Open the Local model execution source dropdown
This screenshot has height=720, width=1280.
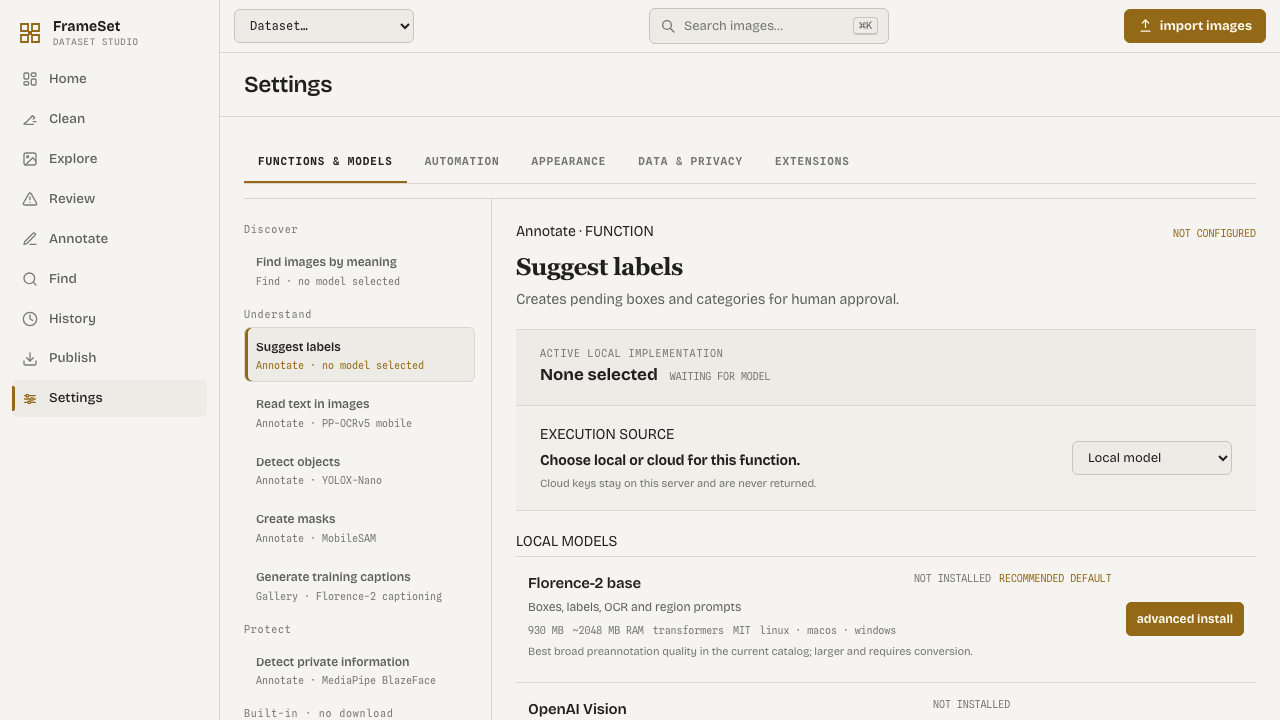1152,458
